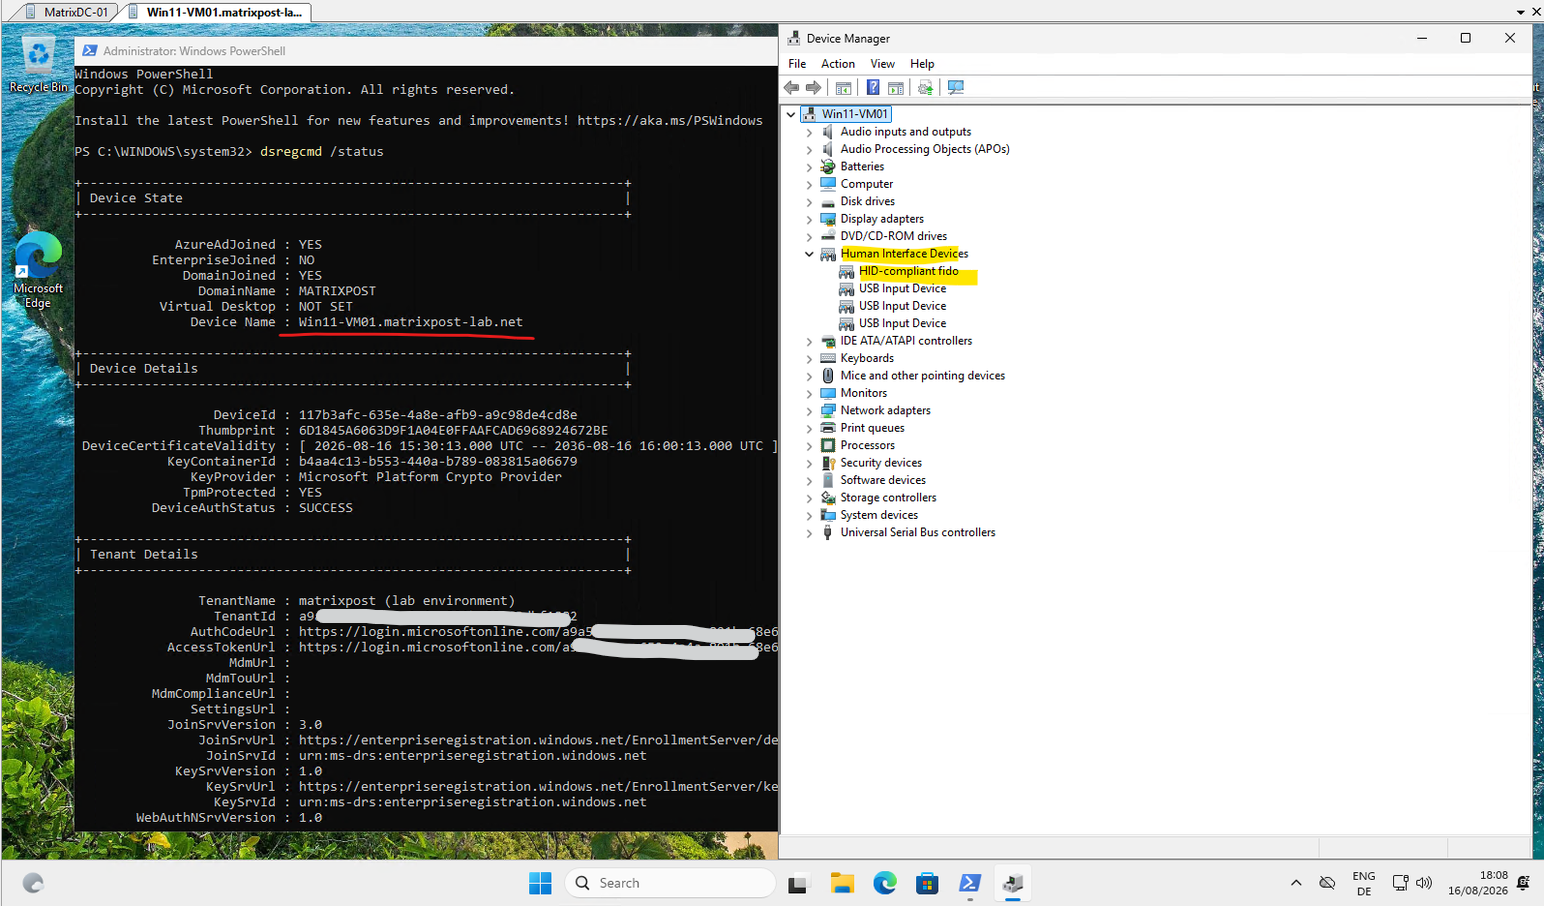Collapse Human Interface Devices
This screenshot has height=906, width=1544.
(x=809, y=254)
